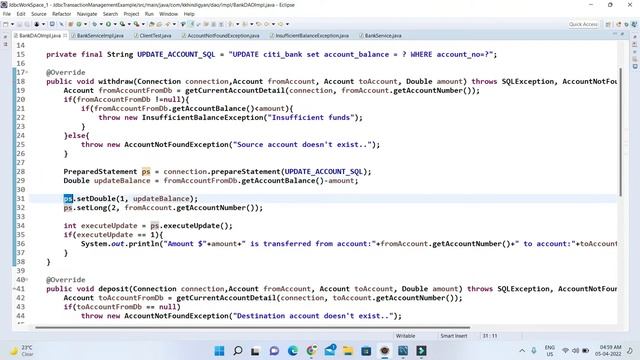Click the Eclipse taskbar icon

coord(384,351)
